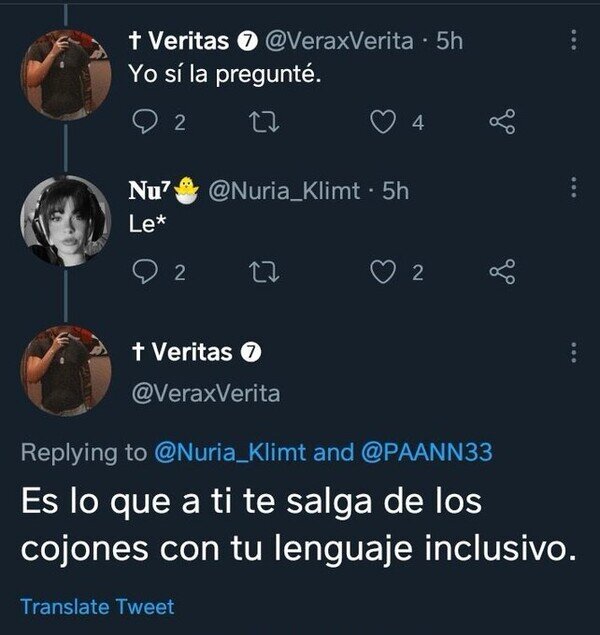Open @Nuria_Klimt mention in Replying to
The height and width of the screenshot is (635, 600).
tap(231, 453)
